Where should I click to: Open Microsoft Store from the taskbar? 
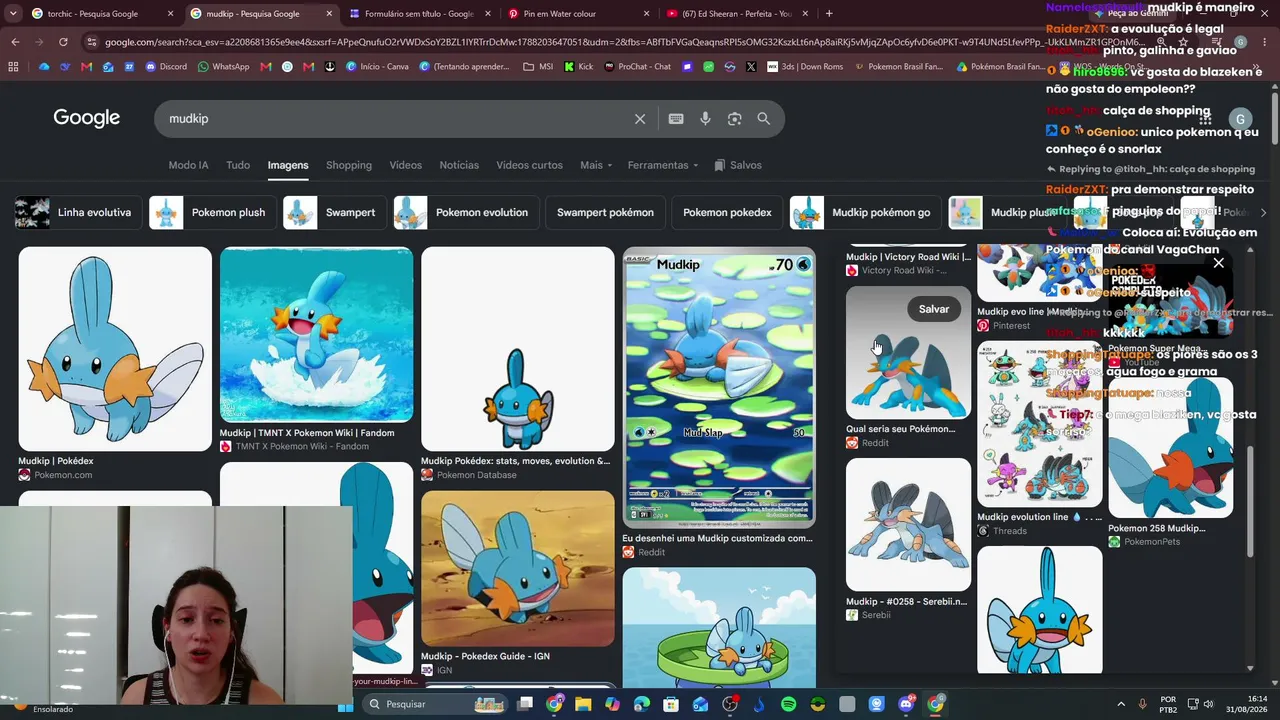[671, 704]
